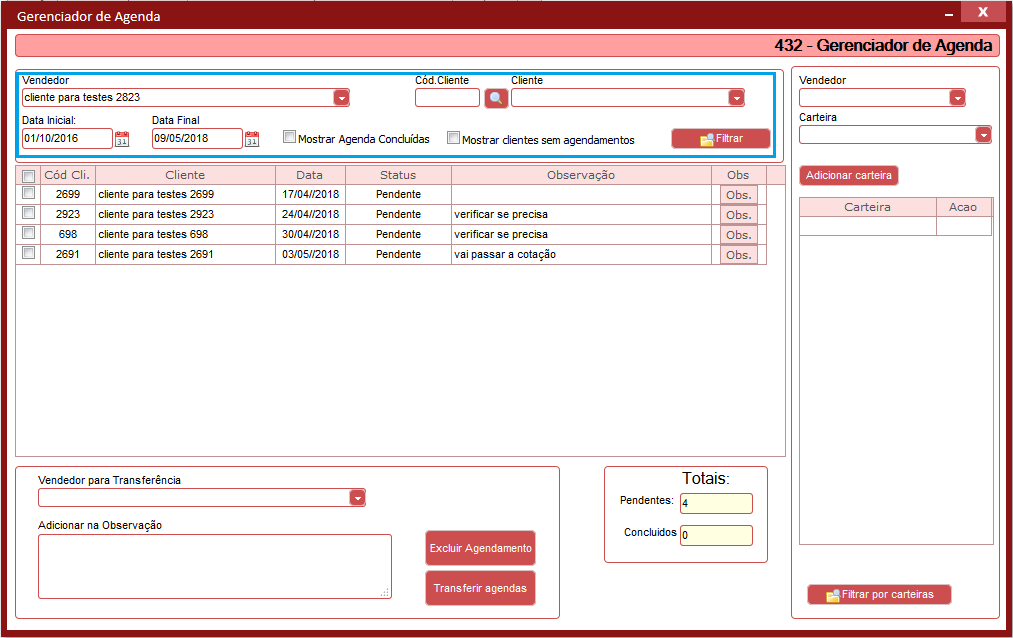Click the Data Inicial field with 01/10/2016
The width and height of the screenshot is (1013, 638).
(67, 138)
